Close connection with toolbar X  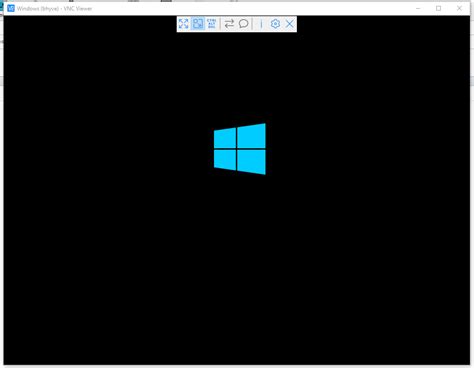(290, 24)
